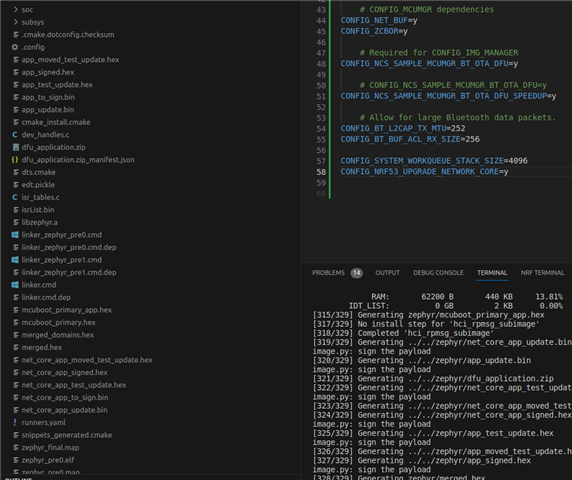Click CONFIG_NRF53_UPGRADE_NETWORK_CORE=y line
This screenshot has width=572, height=480.
(424, 172)
